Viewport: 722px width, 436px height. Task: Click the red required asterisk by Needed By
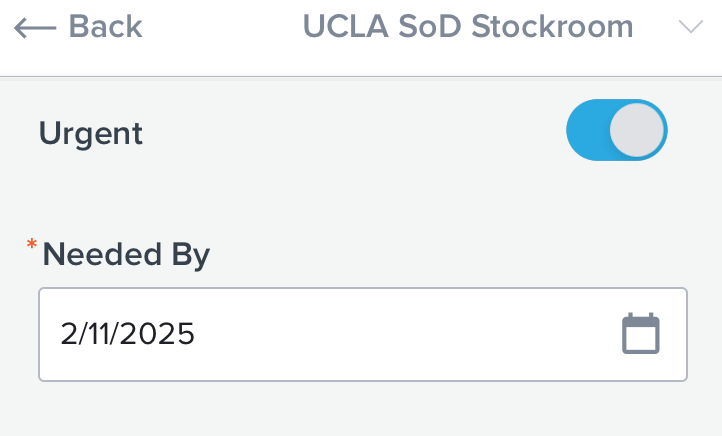click(32, 244)
